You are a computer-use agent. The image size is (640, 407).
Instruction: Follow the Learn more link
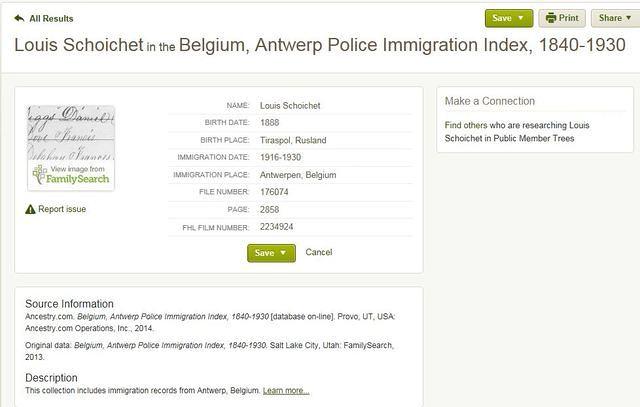point(286,390)
